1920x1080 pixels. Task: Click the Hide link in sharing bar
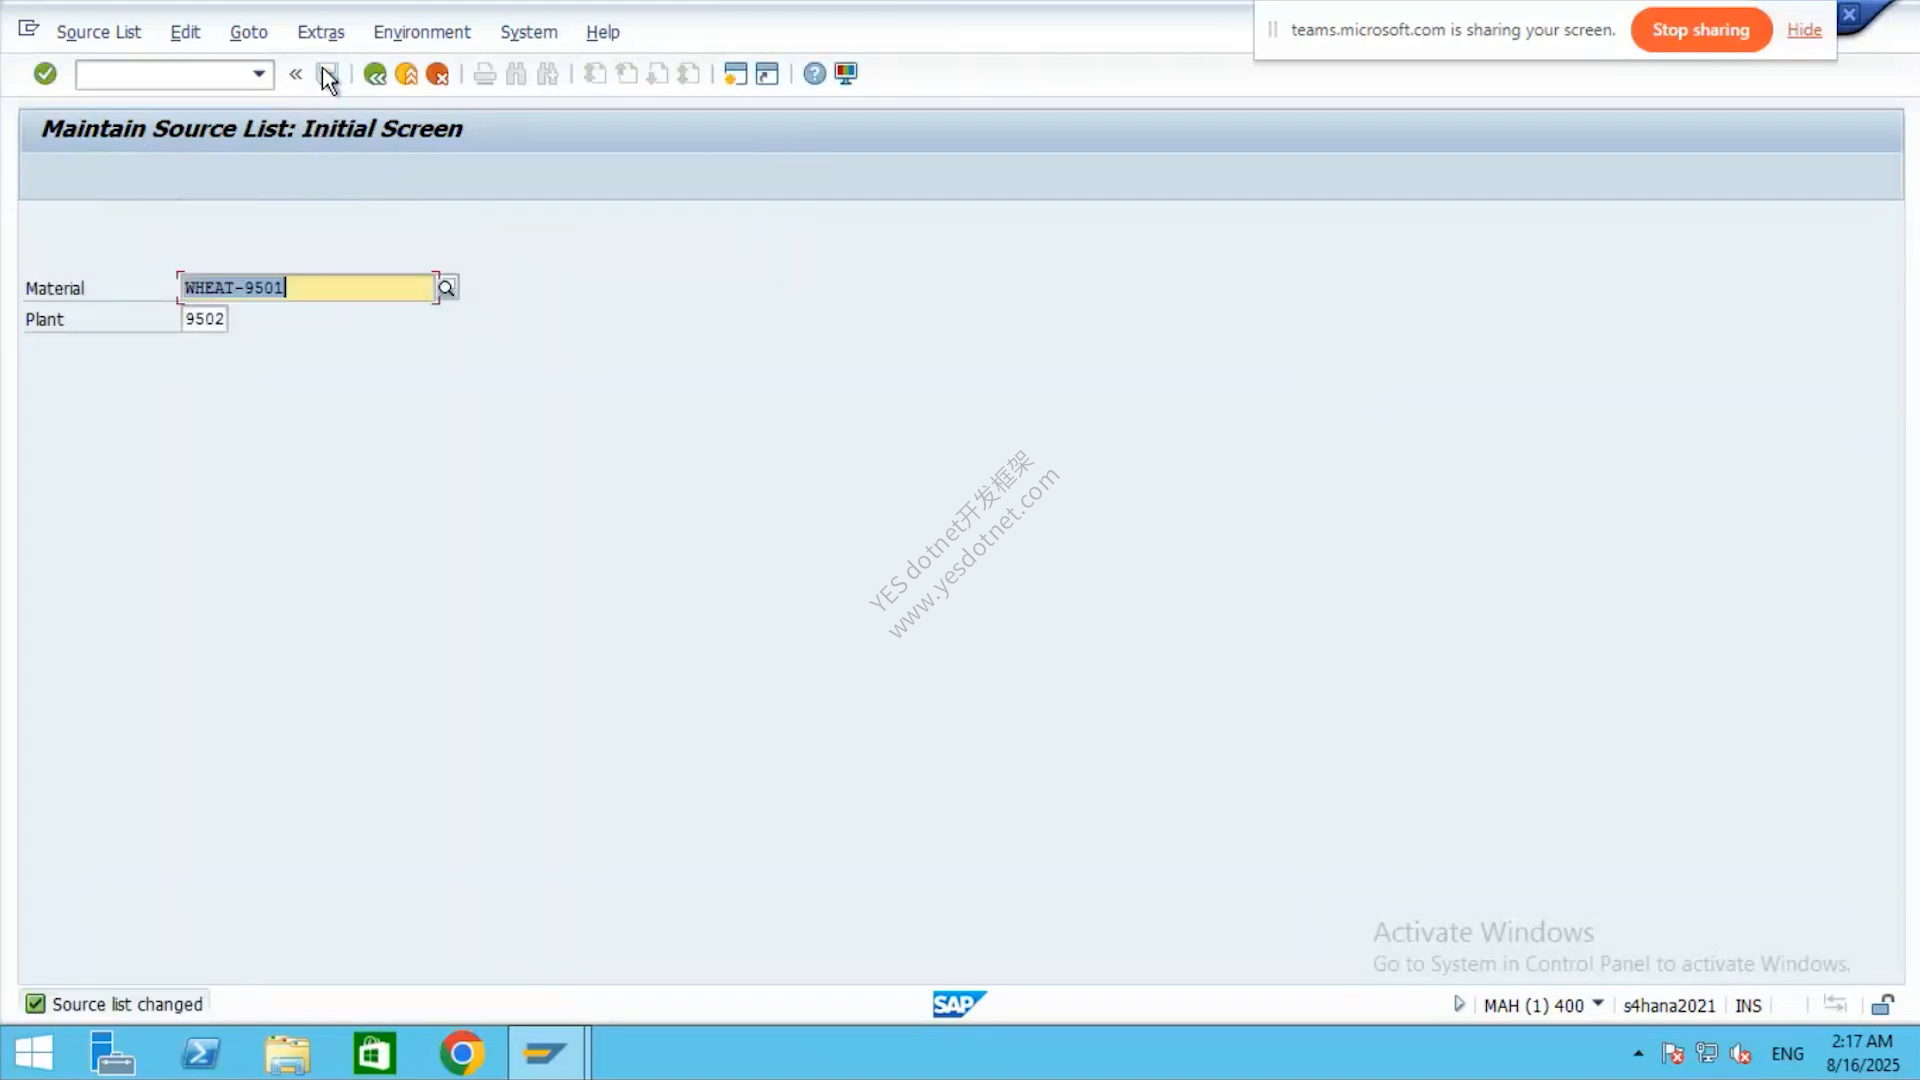(1804, 30)
